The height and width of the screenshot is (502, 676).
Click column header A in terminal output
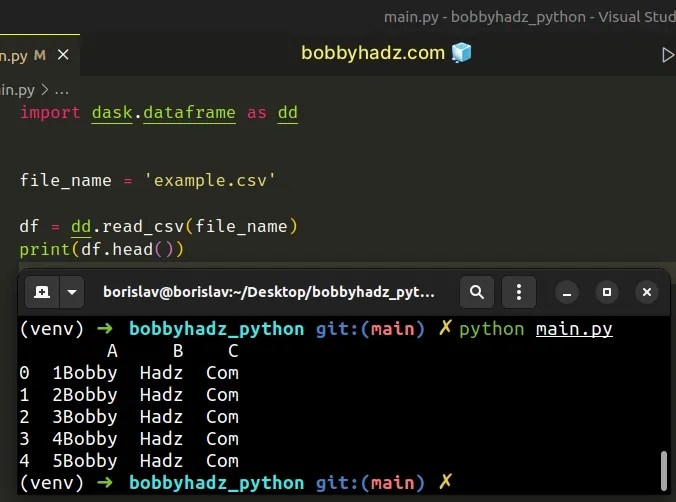pyautogui.click(x=112, y=351)
